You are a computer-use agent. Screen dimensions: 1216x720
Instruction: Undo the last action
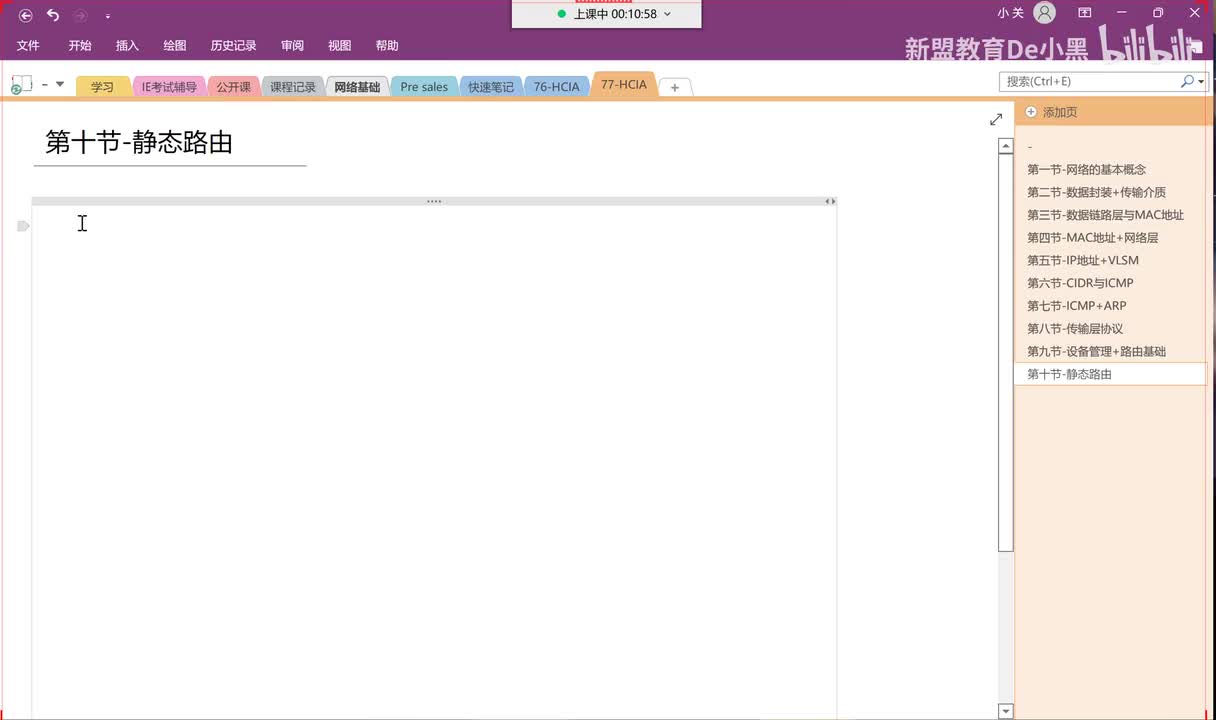[53, 15]
